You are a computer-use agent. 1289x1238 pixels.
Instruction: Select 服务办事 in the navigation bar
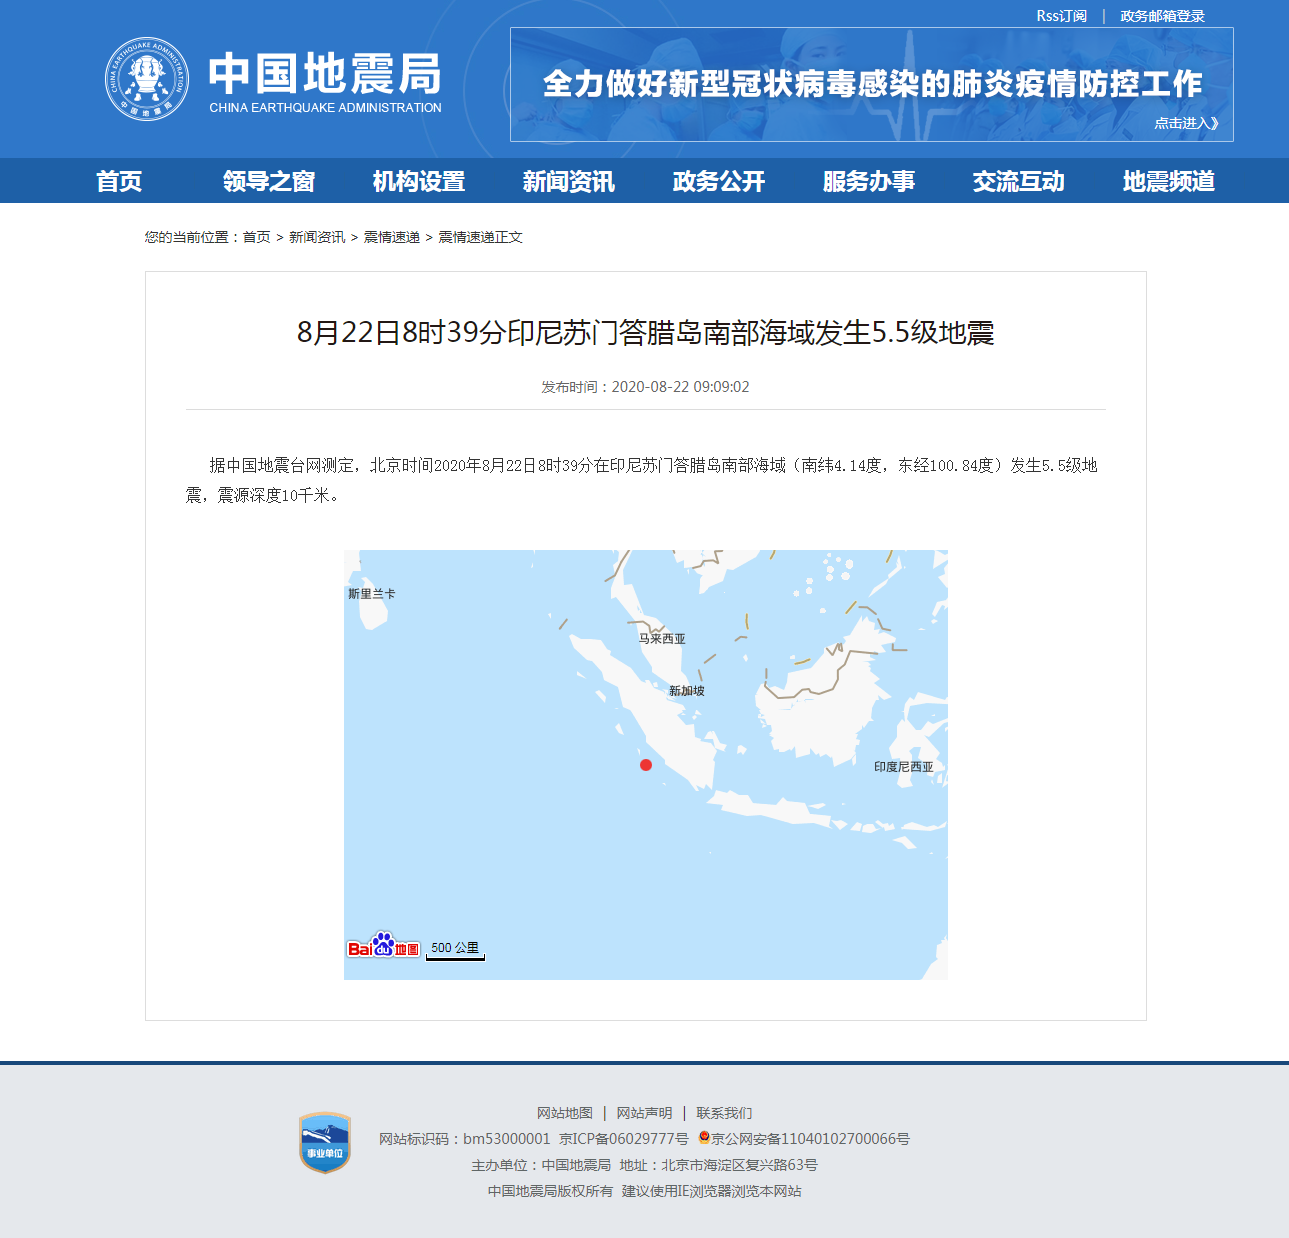pos(869,181)
